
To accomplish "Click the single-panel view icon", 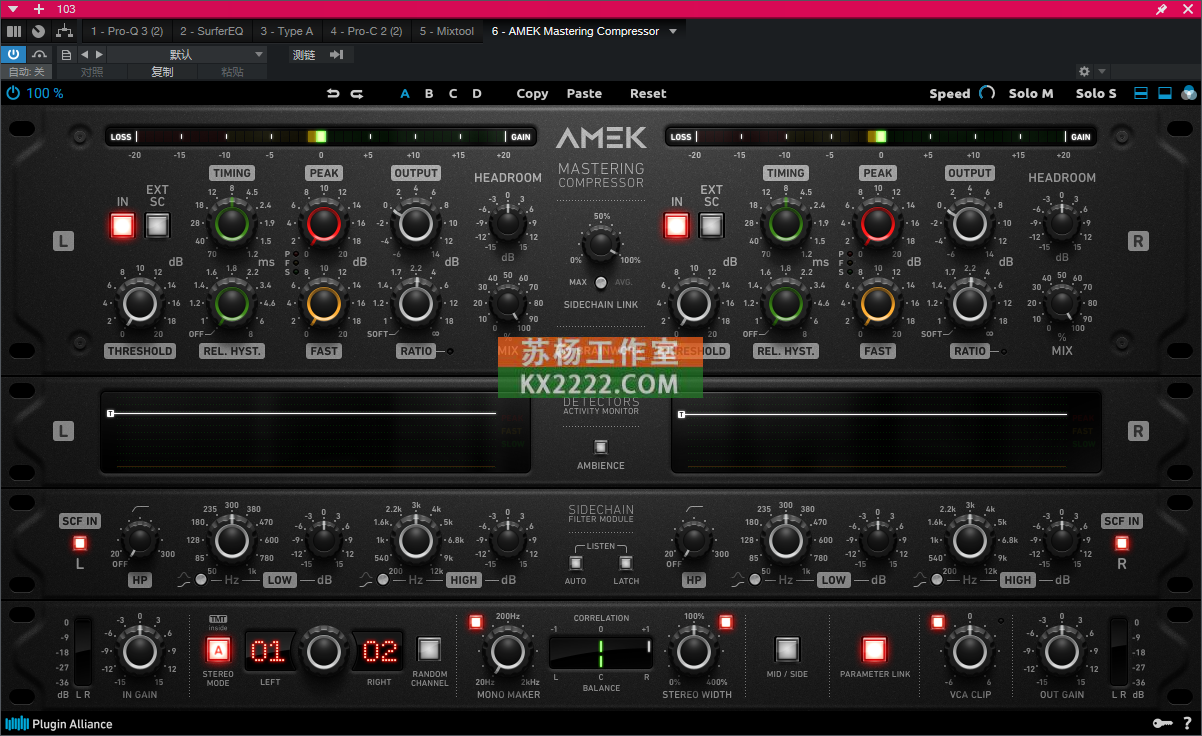I will click(x=1164, y=93).
